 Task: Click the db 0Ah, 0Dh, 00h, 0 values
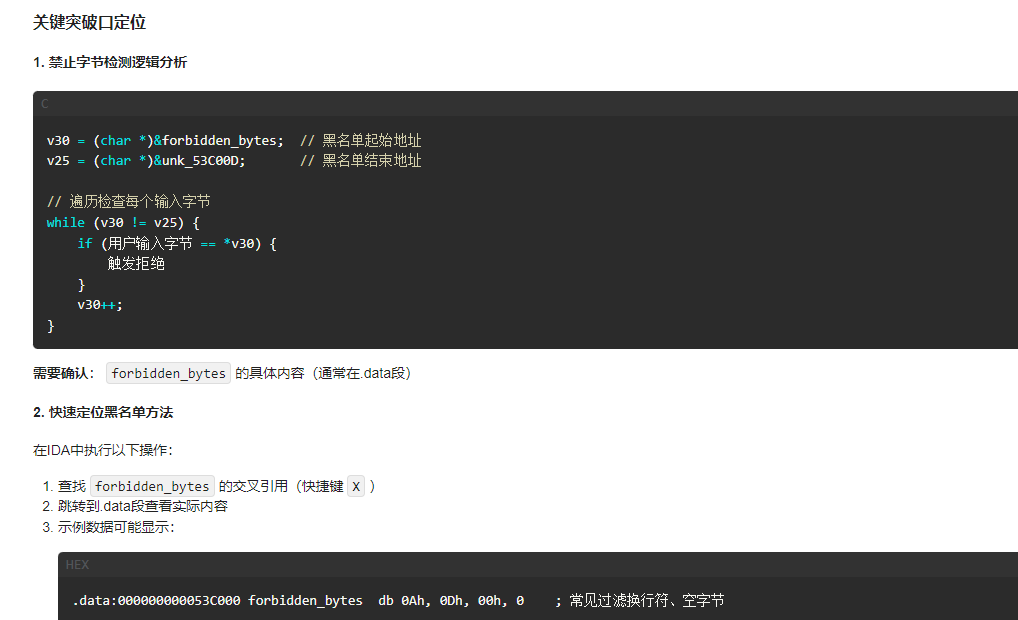click(451, 601)
